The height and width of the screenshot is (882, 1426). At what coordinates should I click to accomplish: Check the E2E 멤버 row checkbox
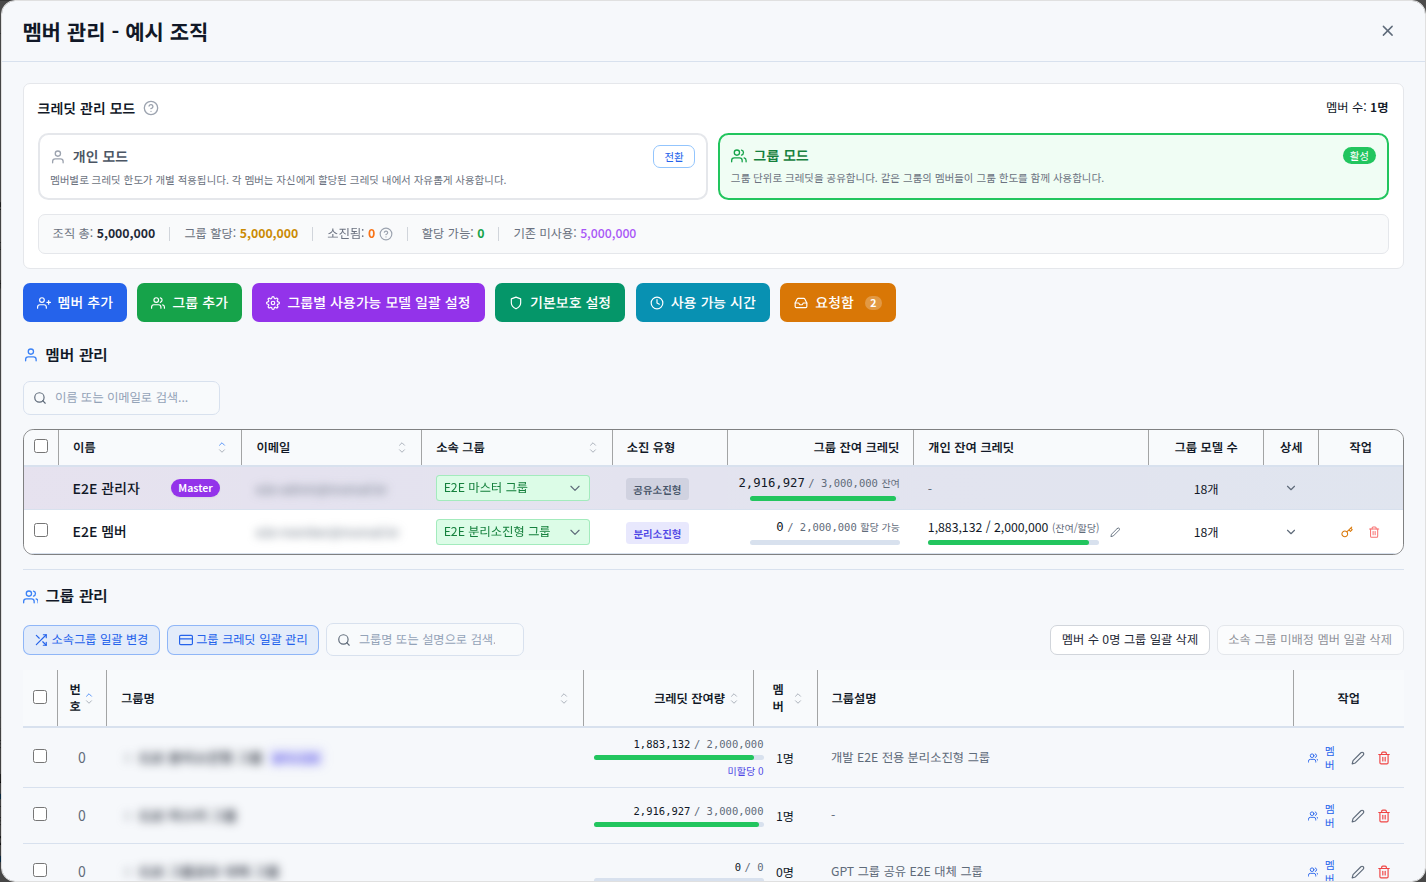coord(41,530)
